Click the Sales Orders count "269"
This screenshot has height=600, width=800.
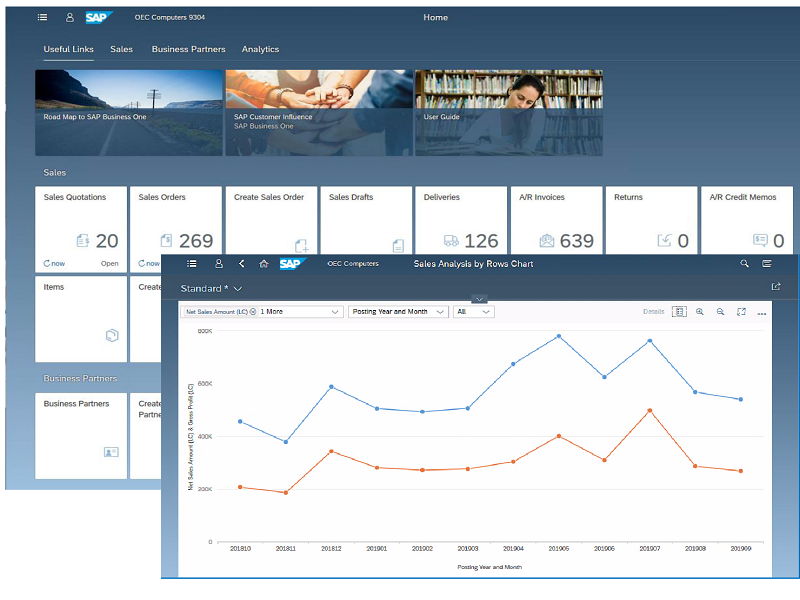pos(196,241)
